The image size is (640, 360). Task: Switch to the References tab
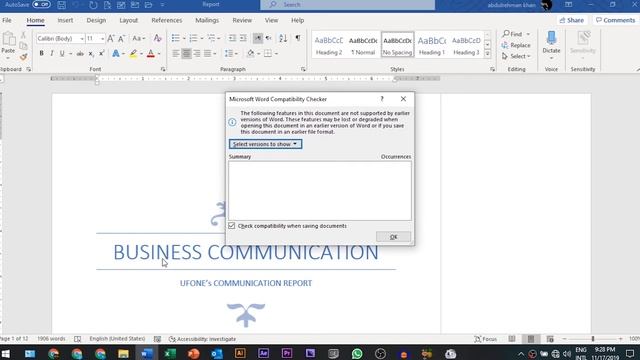pos(167,20)
